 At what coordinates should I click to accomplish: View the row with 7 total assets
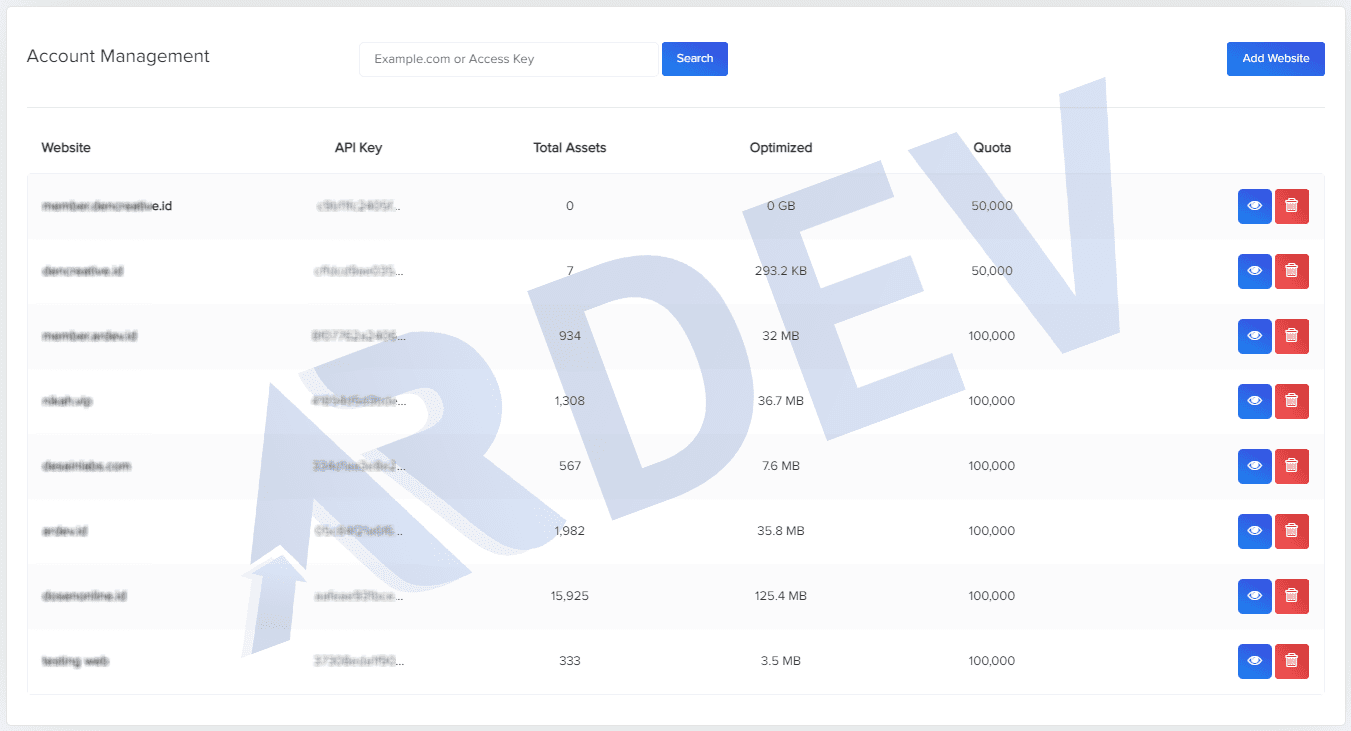pos(1254,271)
